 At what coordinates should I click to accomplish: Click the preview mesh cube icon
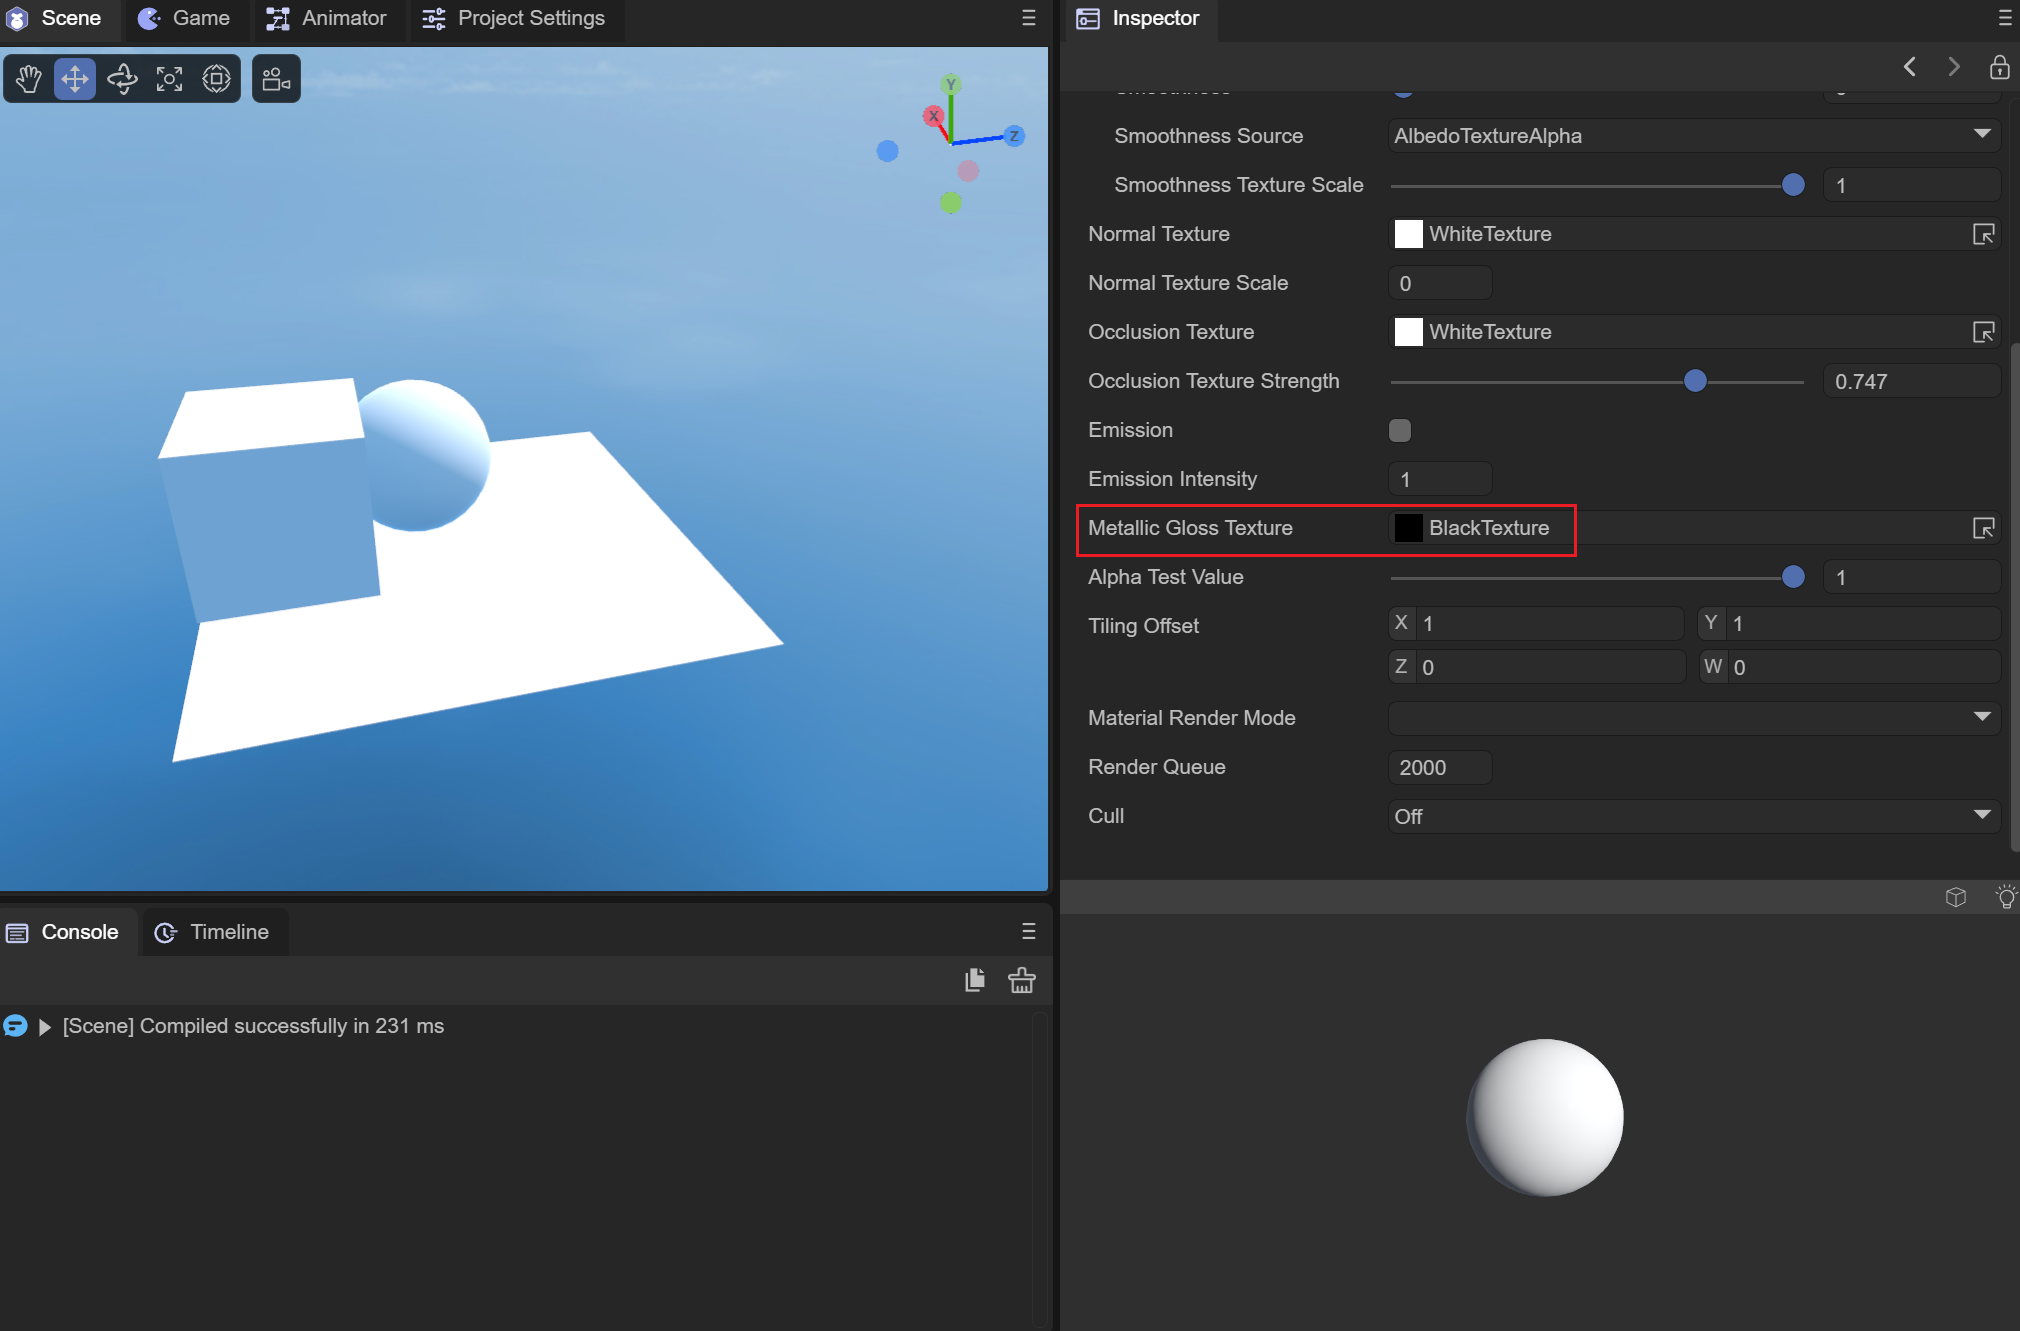point(1956,897)
